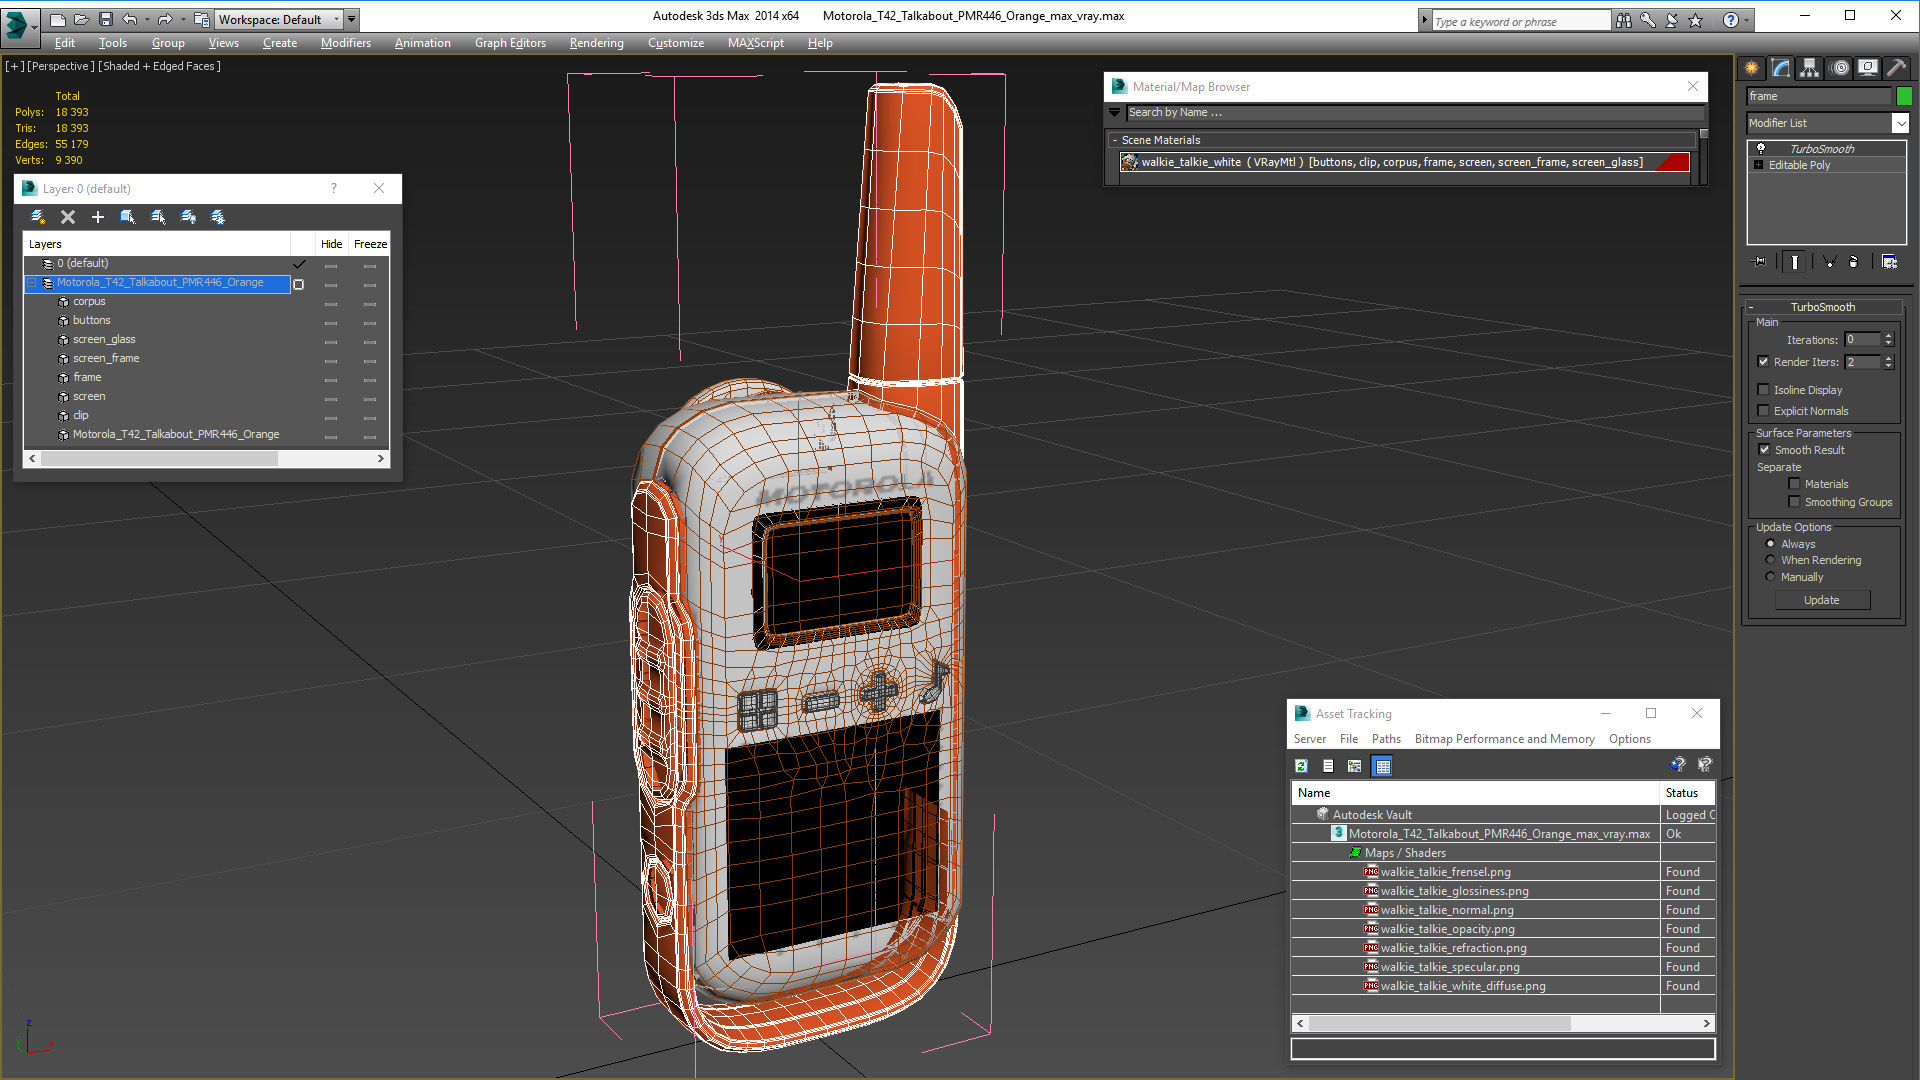
Task: Click the Save File floppy icon
Action: pyautogui.click(x=106, y=19)
